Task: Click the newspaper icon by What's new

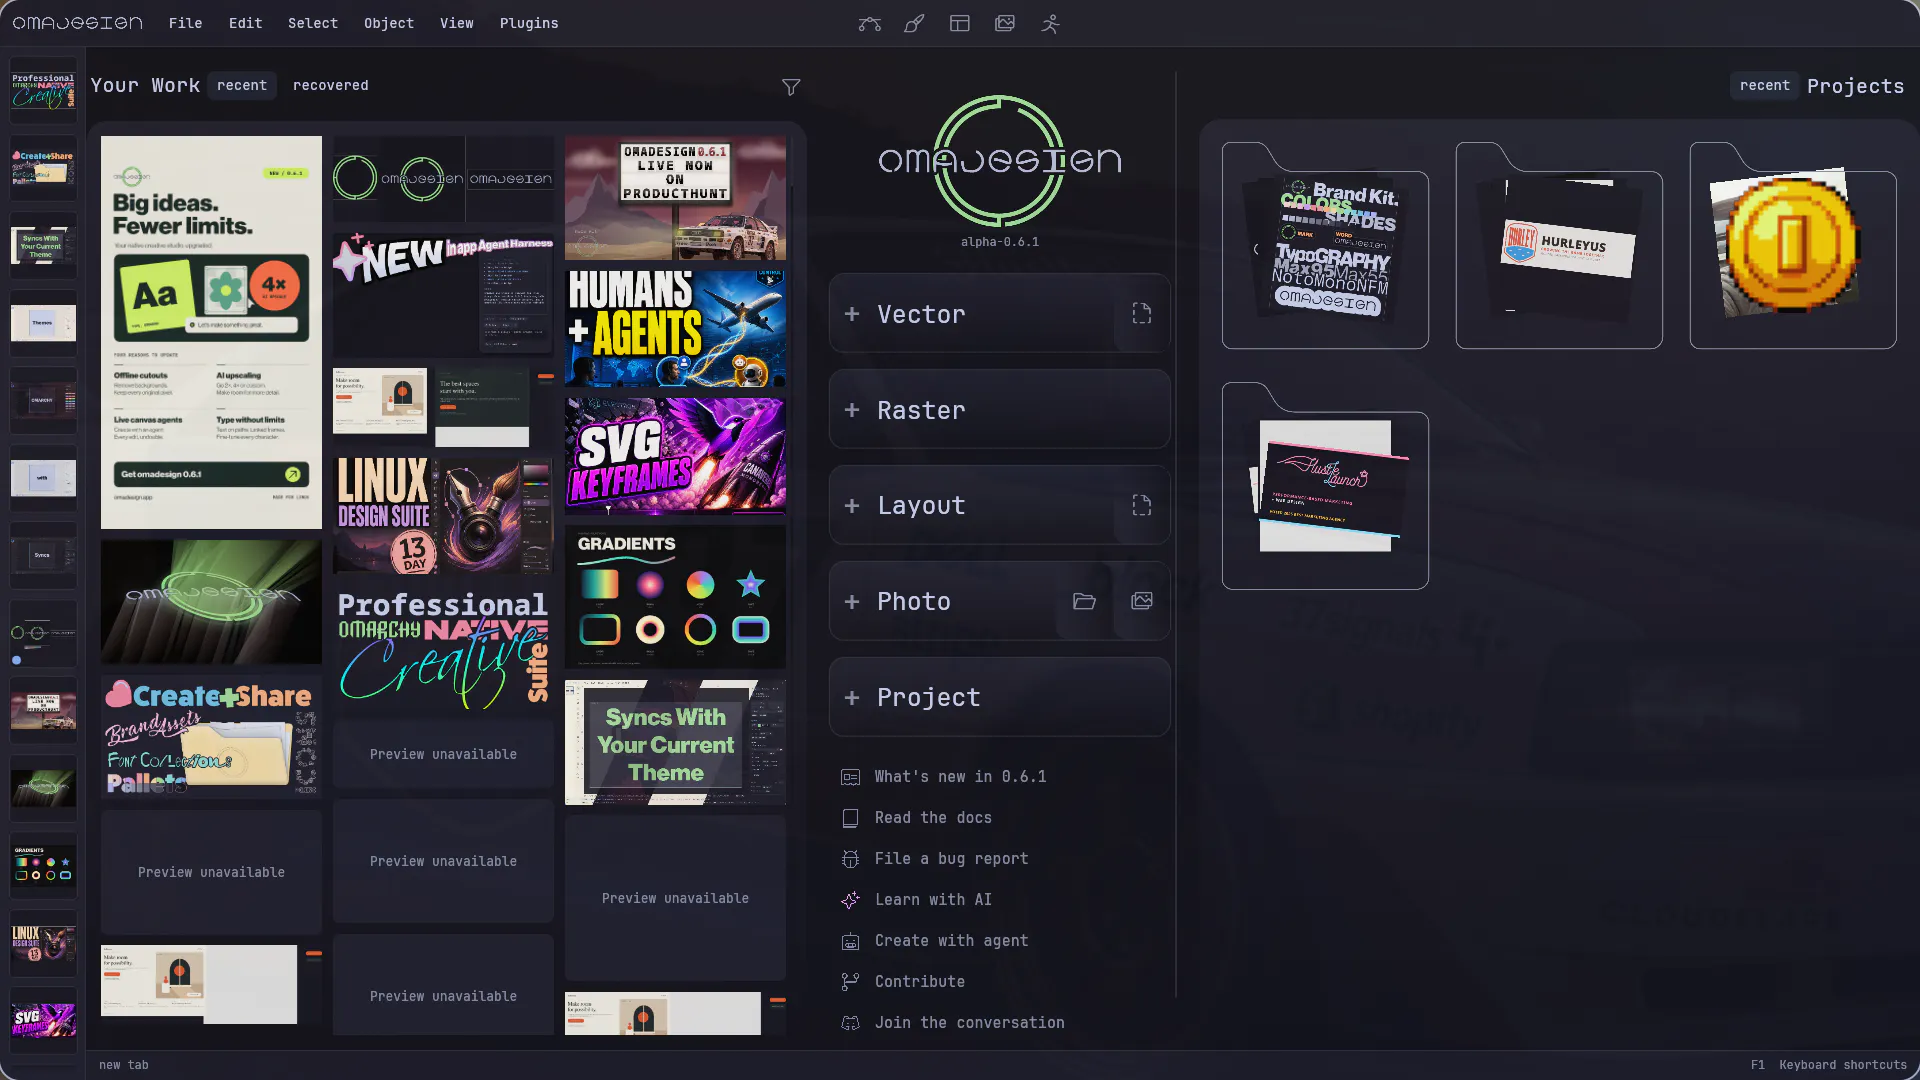Action: [850, 777]
